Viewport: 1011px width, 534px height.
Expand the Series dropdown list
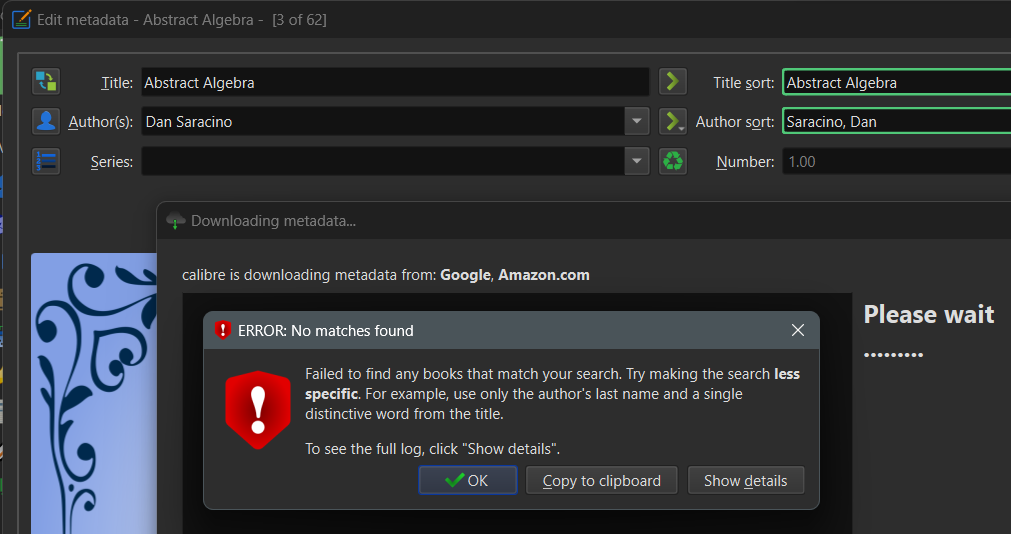click(637, 161)
